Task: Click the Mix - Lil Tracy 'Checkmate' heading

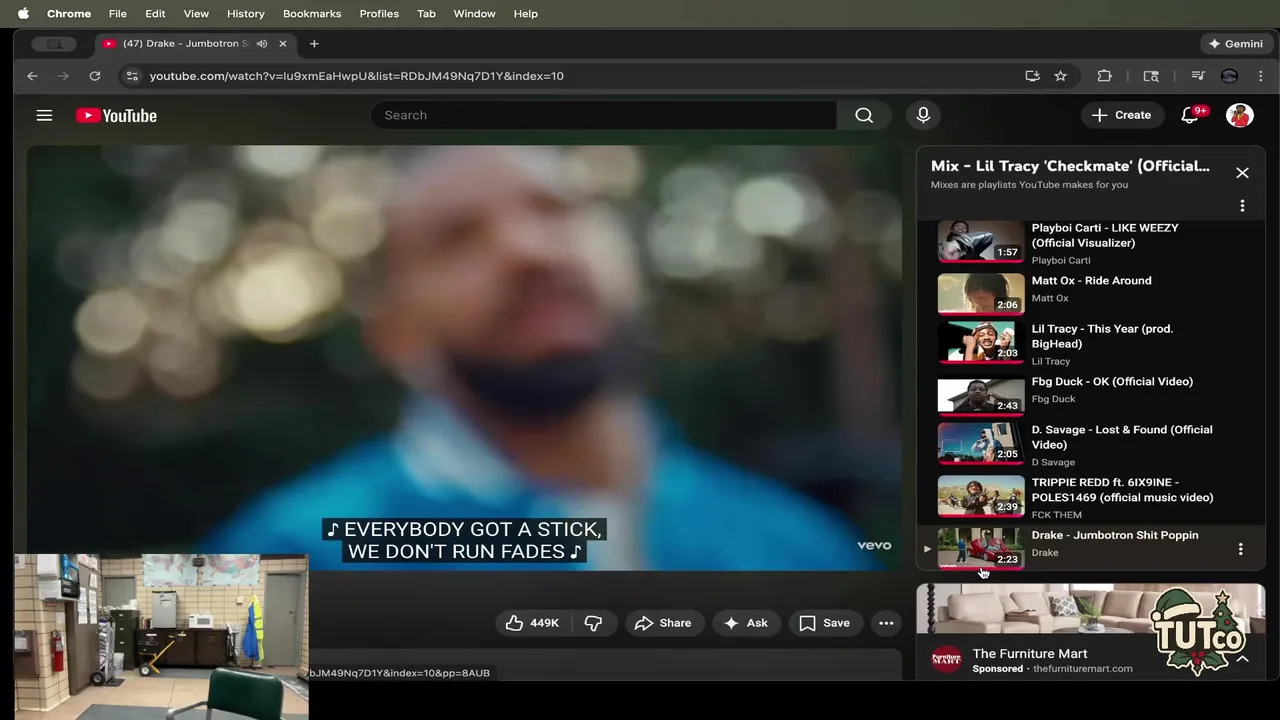Action: point(1070,166)
